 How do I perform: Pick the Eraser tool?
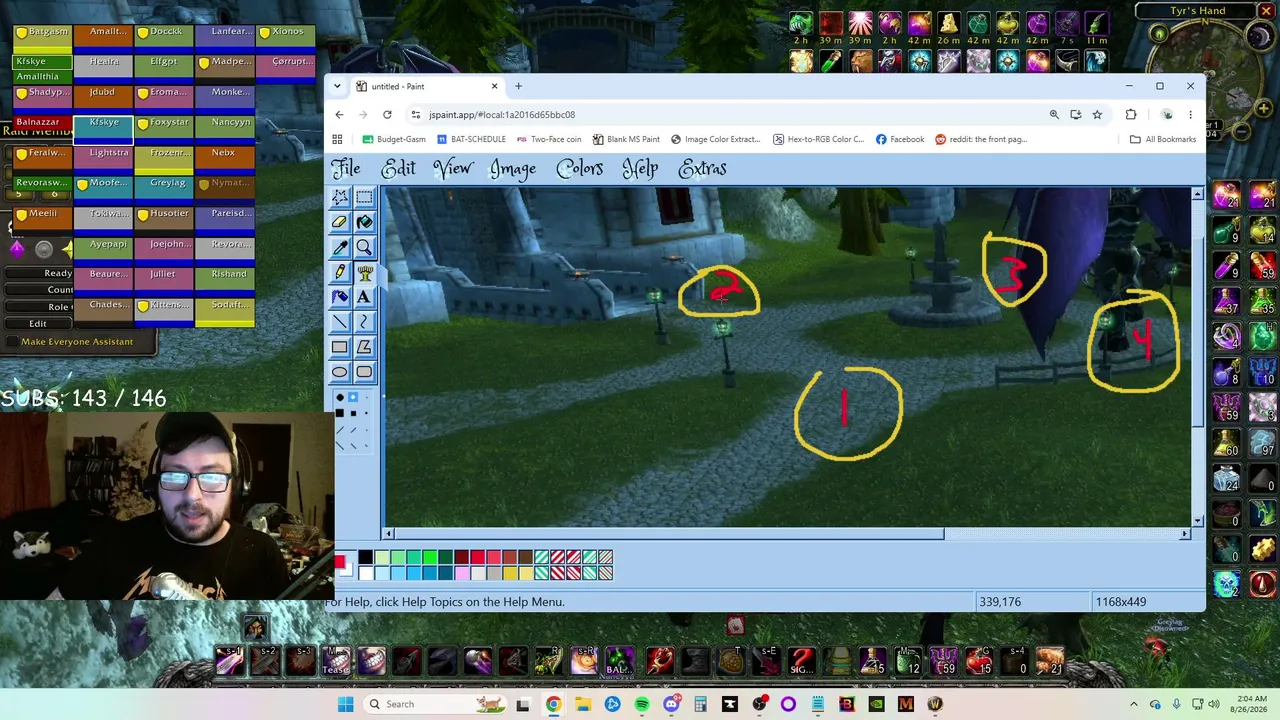[x=340, y=222]
